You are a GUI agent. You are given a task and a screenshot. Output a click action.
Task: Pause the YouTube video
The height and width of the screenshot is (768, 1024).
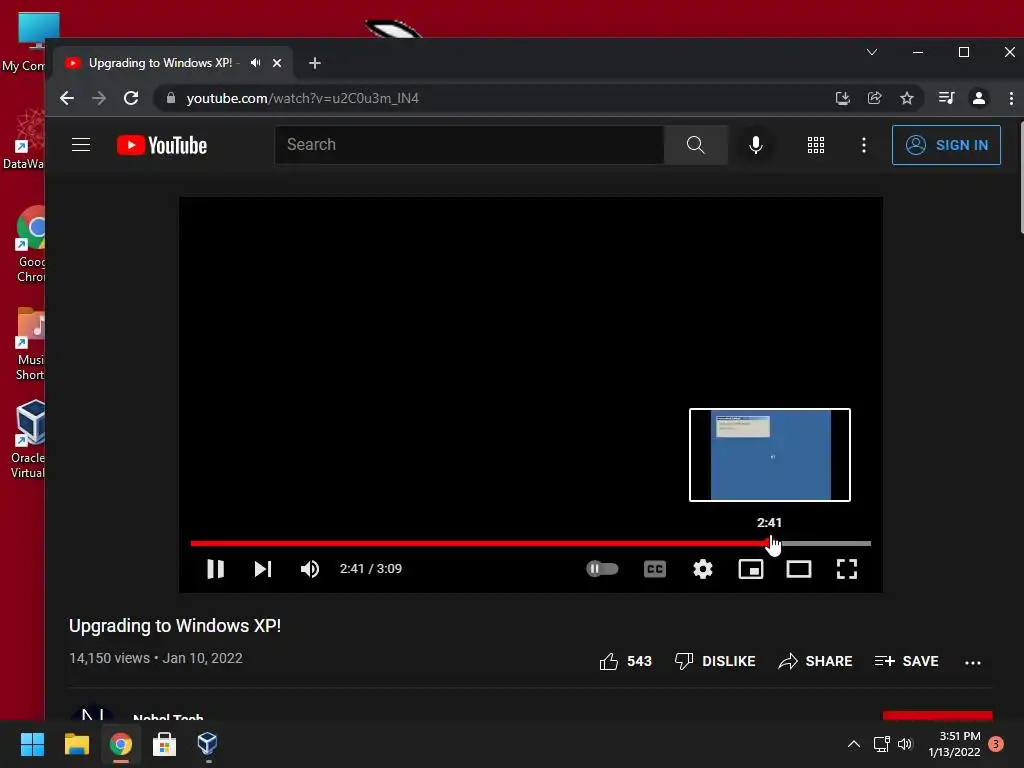click(x=216, y=569)
